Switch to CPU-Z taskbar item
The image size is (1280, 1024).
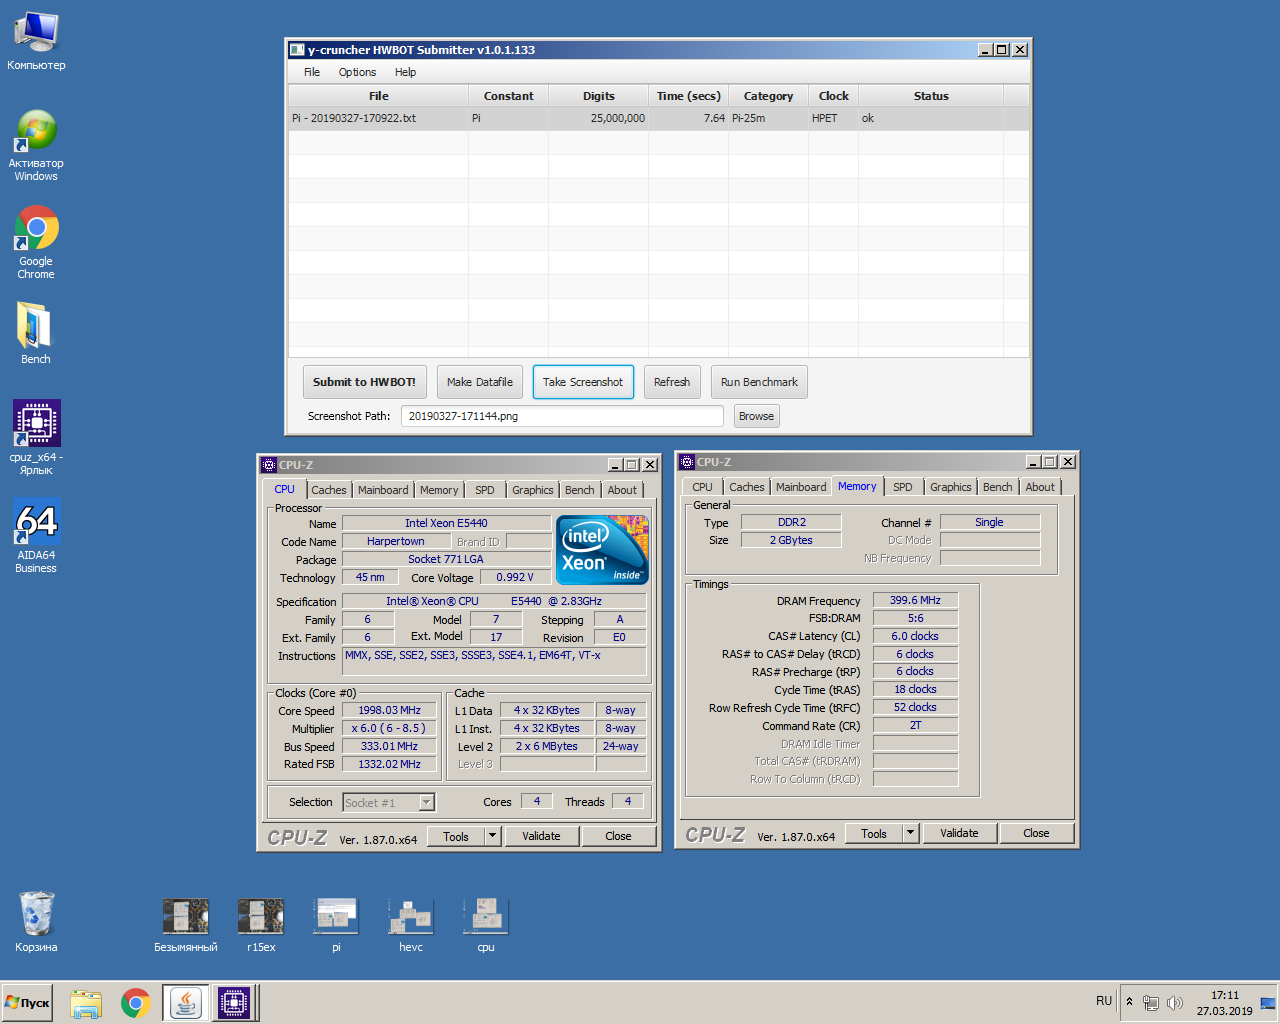coord(234,1003)
